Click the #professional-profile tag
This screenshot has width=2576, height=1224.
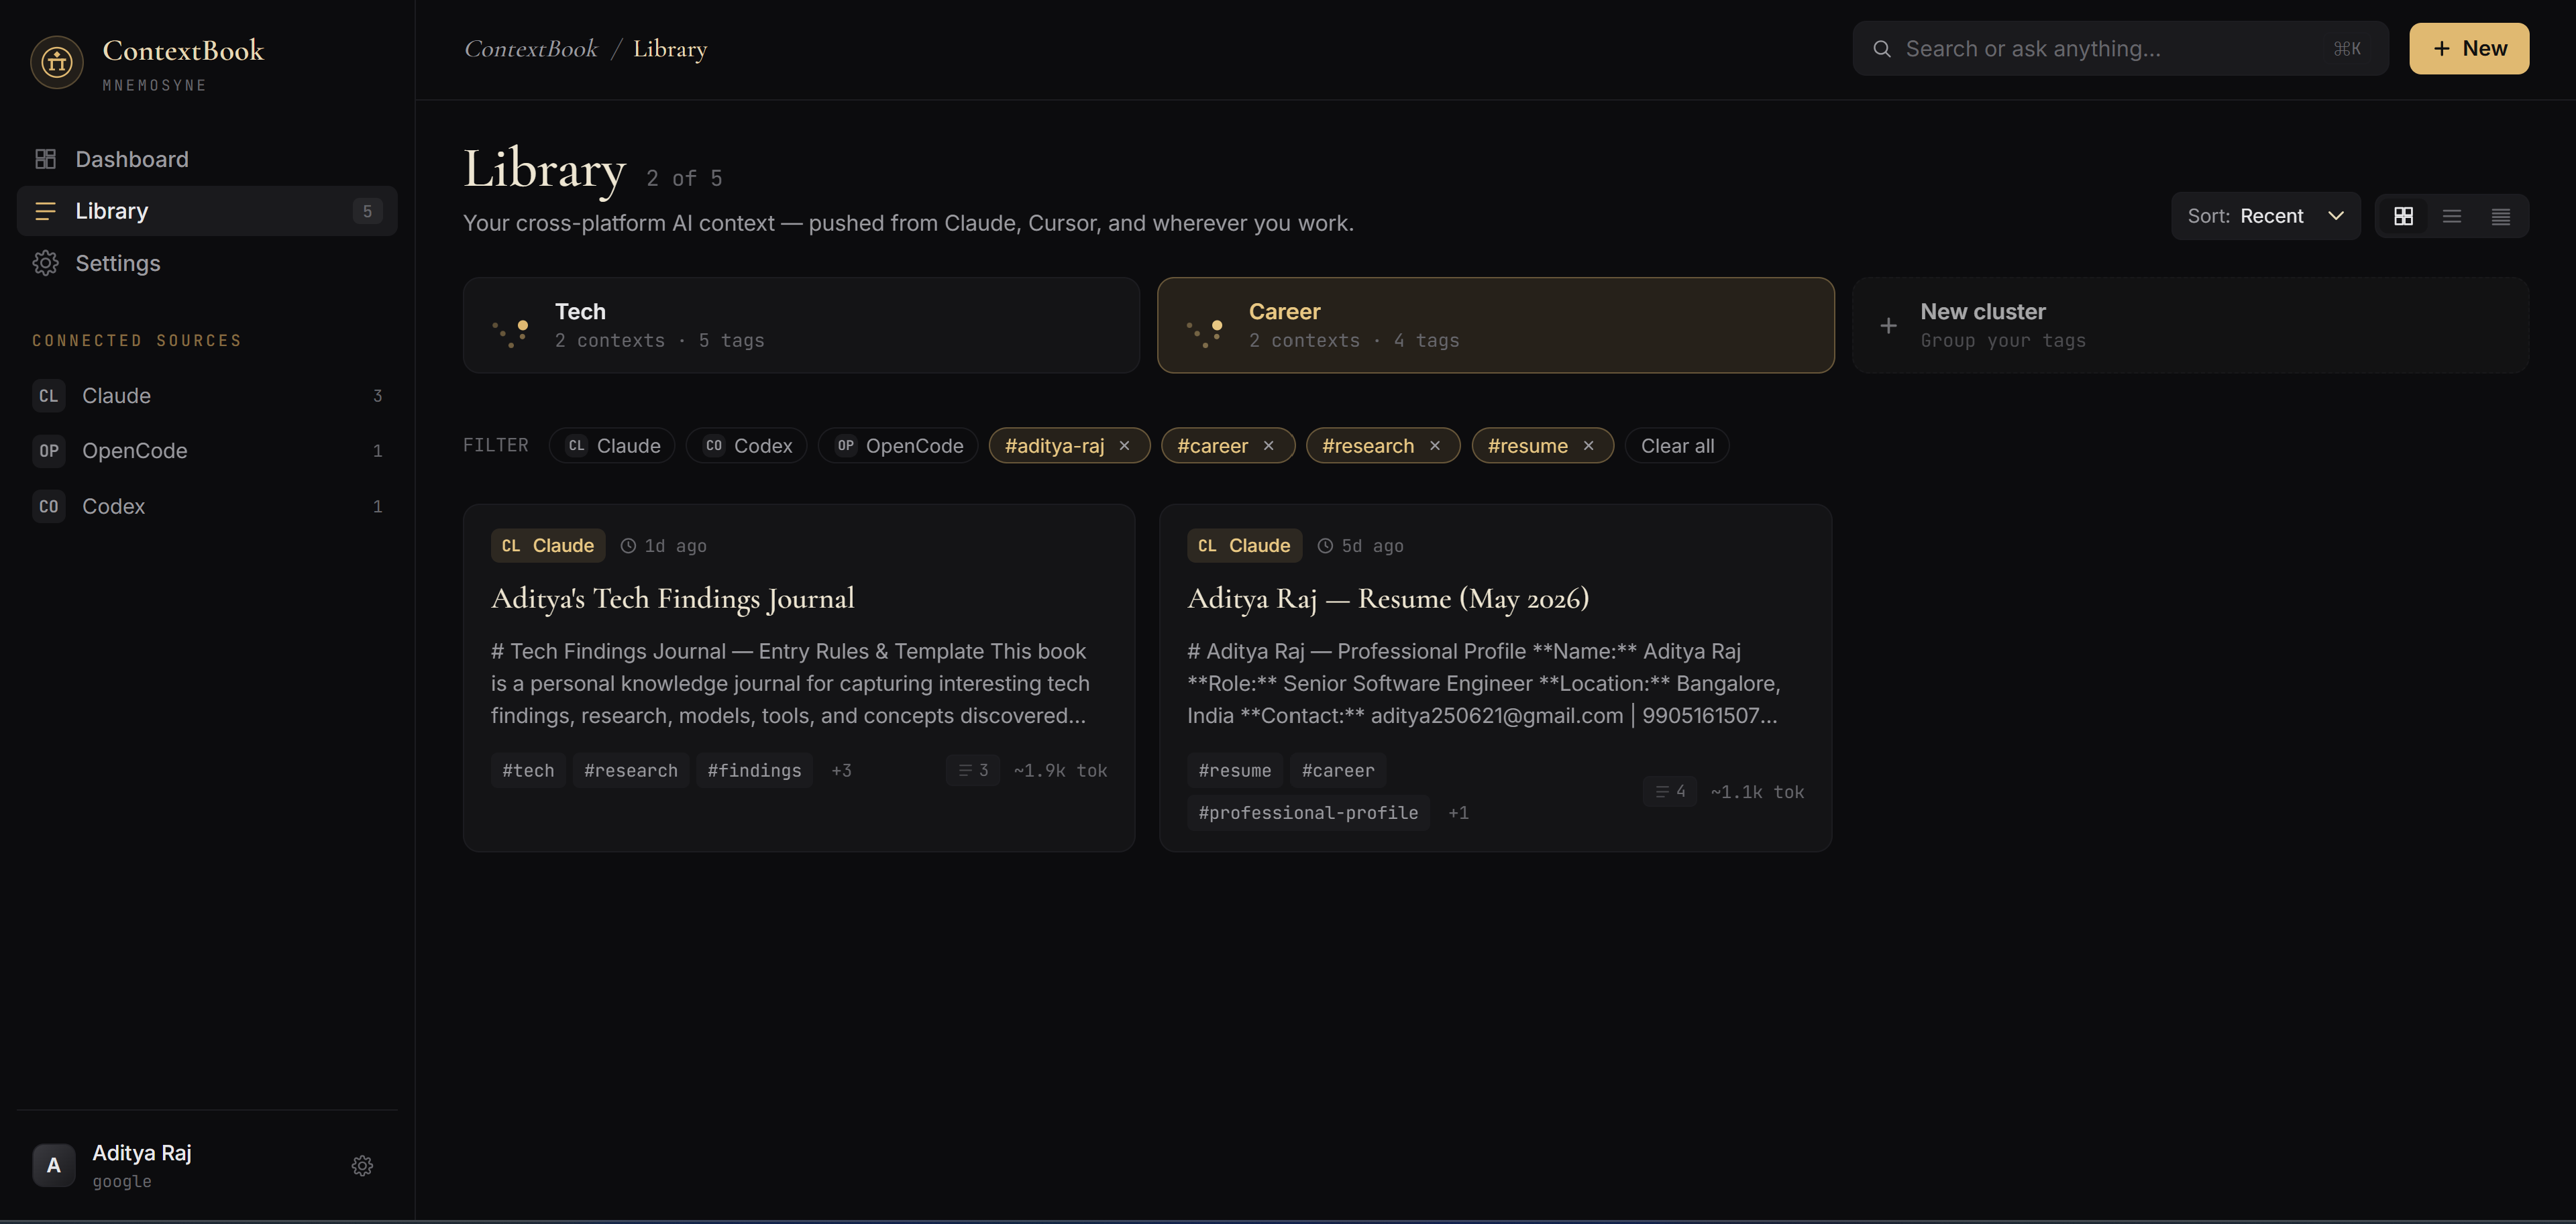[x=1308, y=813]
